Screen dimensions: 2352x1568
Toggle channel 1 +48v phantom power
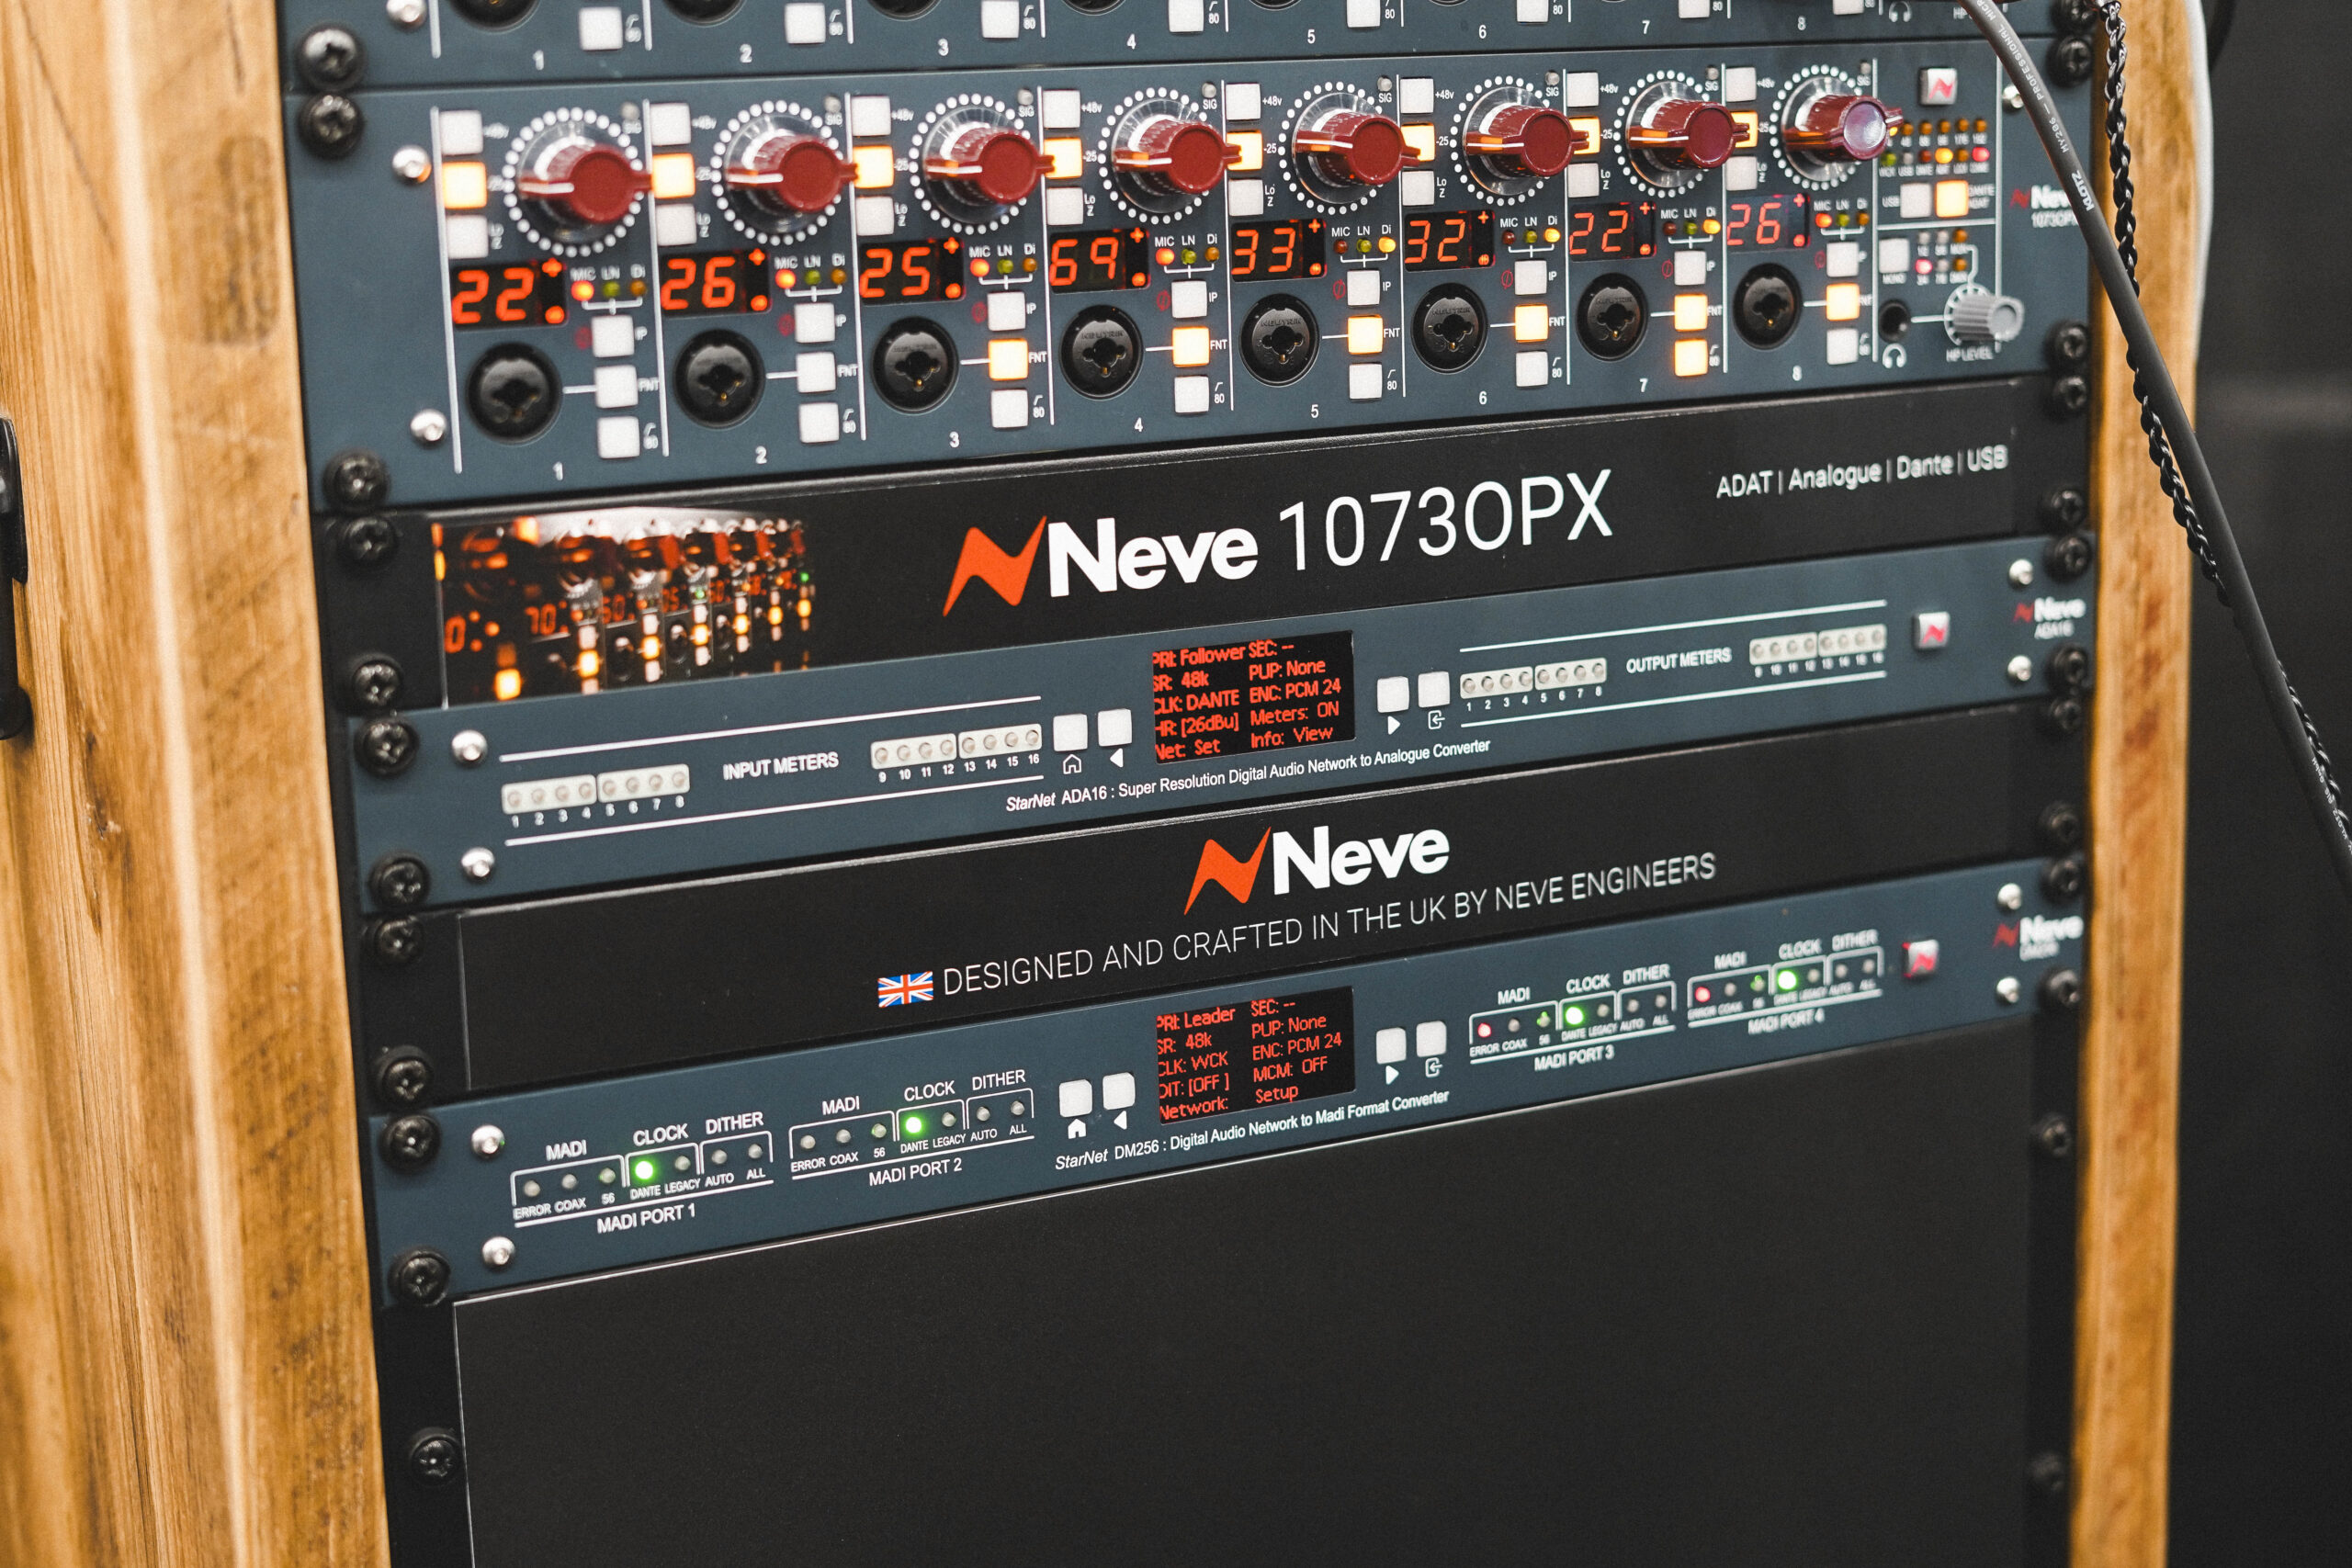coord(461,133)
